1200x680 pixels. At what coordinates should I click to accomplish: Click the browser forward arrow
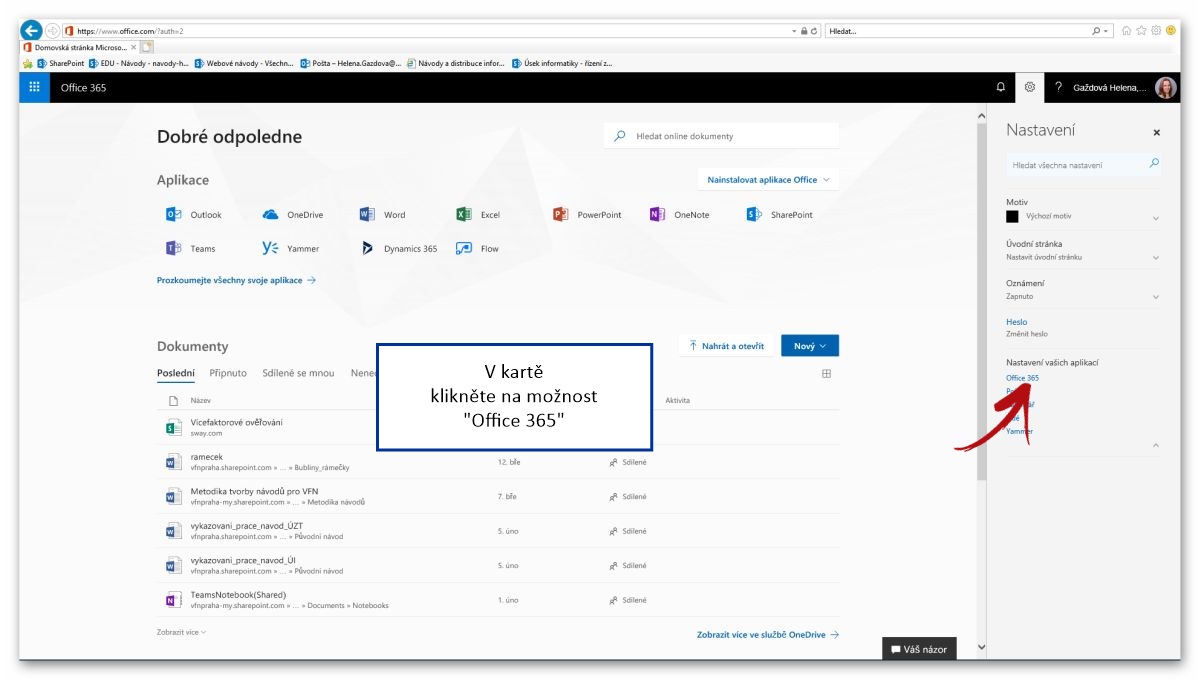coord(53,31)
